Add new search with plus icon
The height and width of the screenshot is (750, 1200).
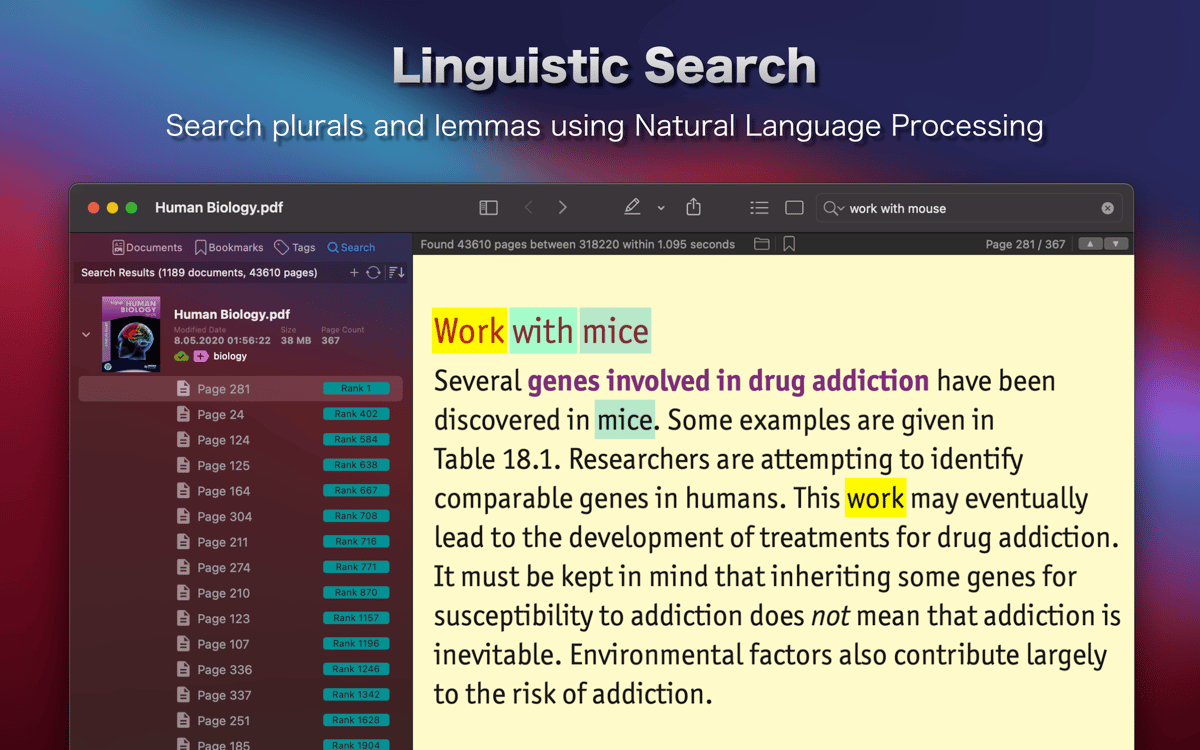tap(354, 272)
